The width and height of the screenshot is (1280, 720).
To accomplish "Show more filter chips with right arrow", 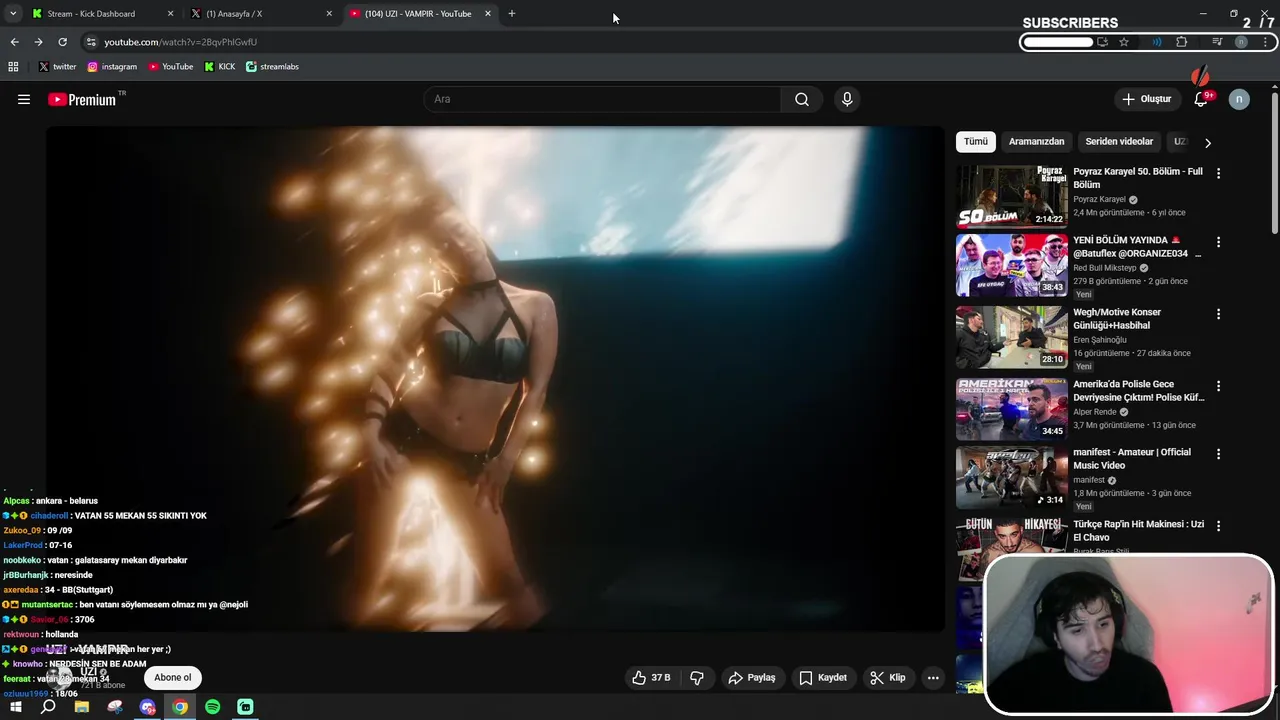I will pyautogui.click(x=1207, y=142).
